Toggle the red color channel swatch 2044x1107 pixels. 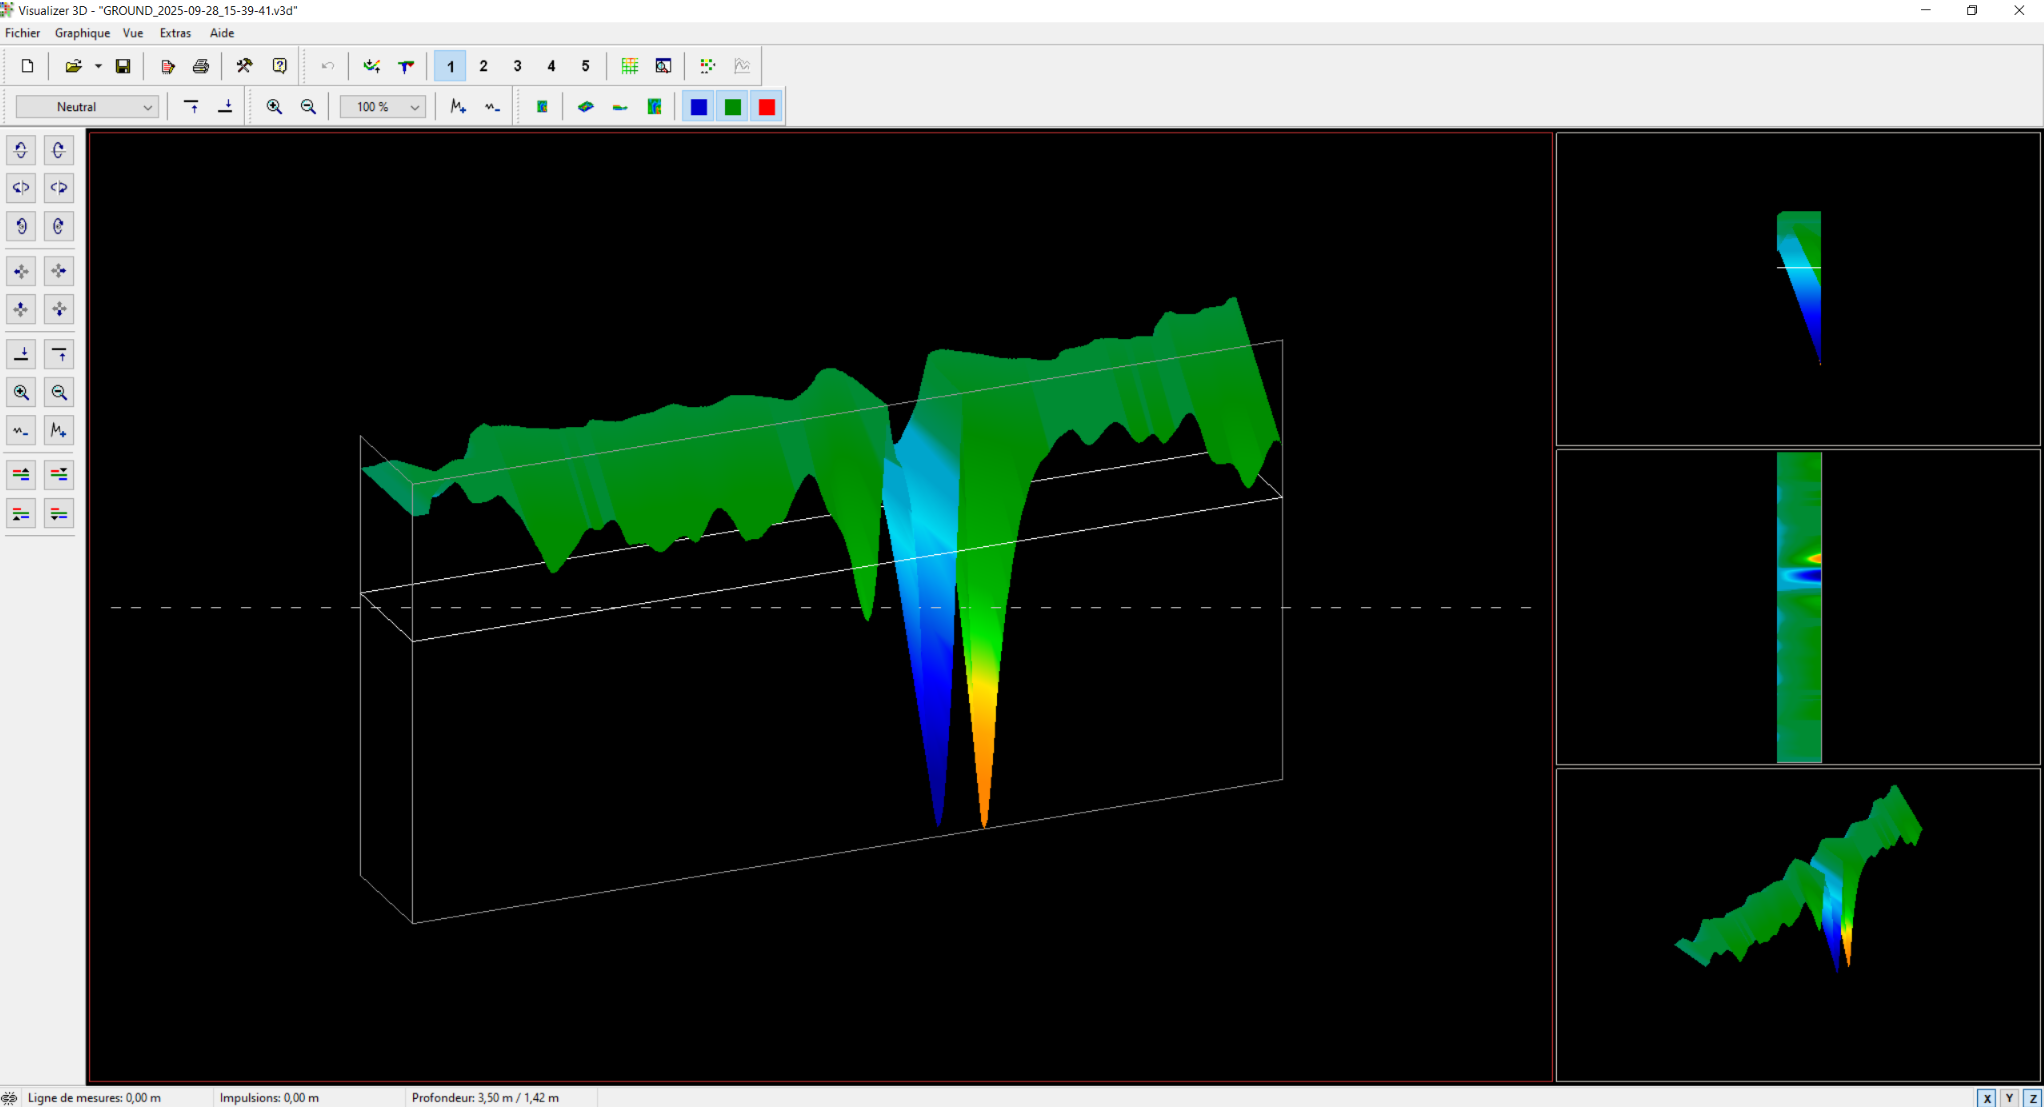pos(767,107)
